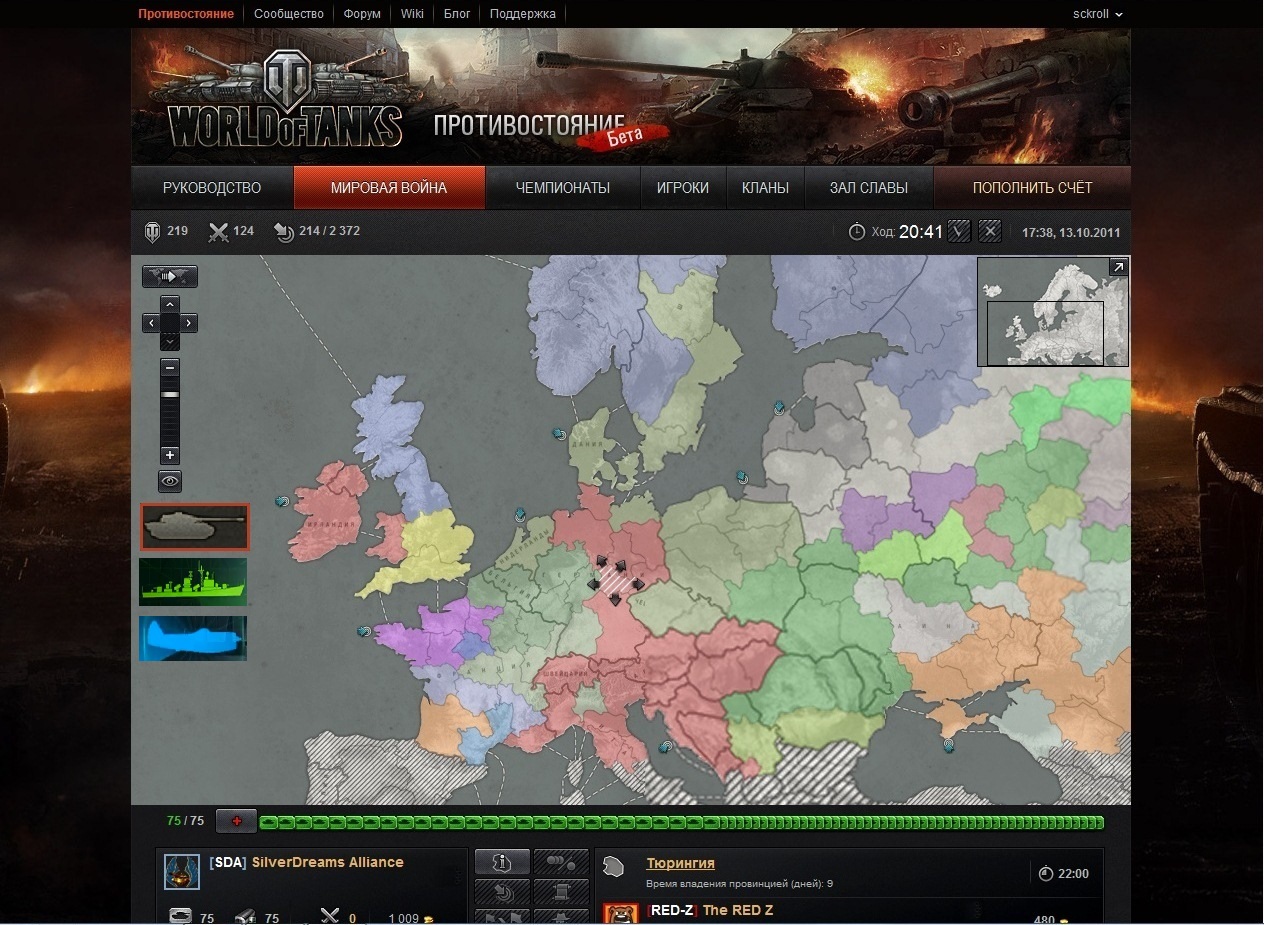Open the Форум top link
This screenshot has height=925, width=1264.
coord(362,14)
